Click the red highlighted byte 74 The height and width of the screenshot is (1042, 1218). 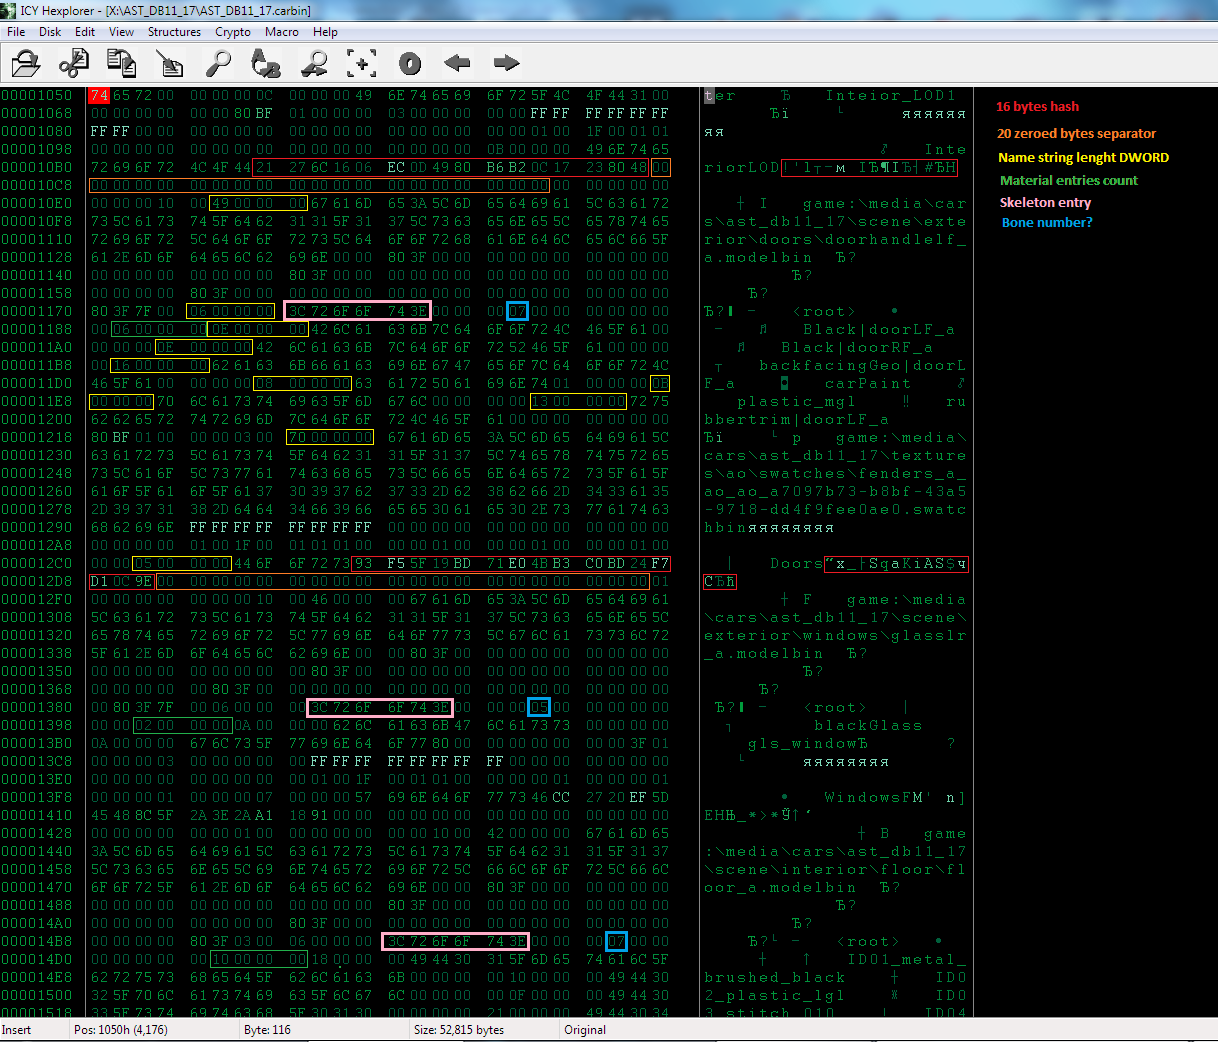point(99,96)
